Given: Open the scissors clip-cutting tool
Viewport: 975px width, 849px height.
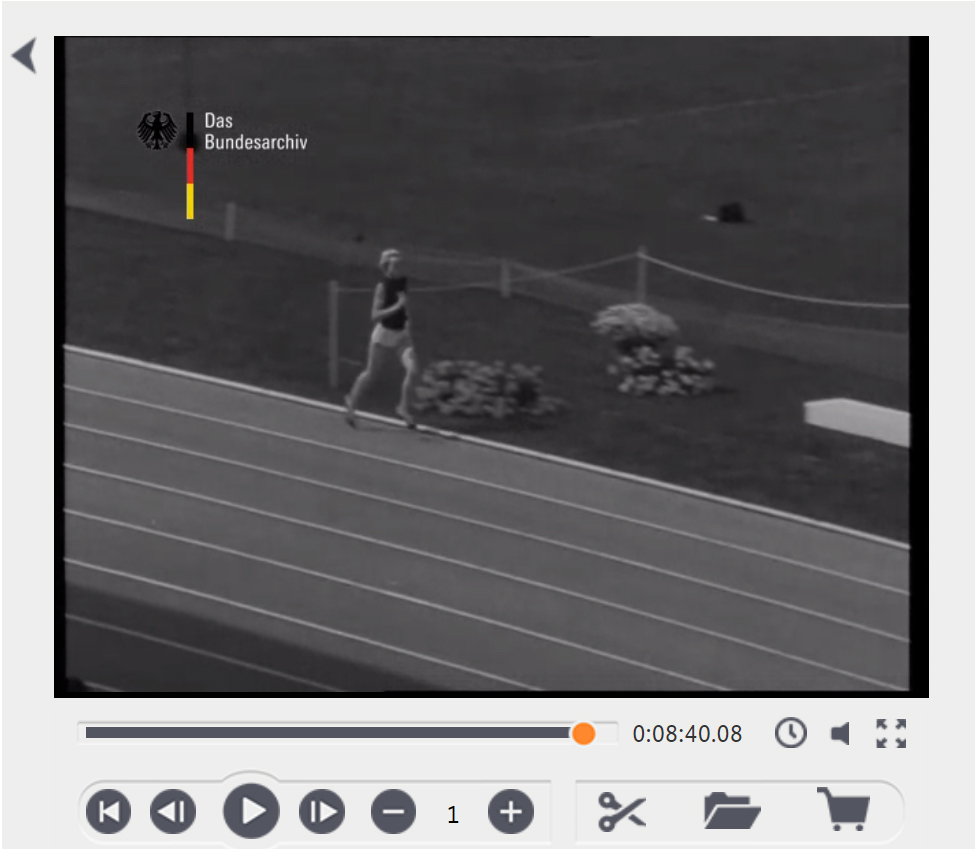Looking at the screenshot, I should coord(622,812).
